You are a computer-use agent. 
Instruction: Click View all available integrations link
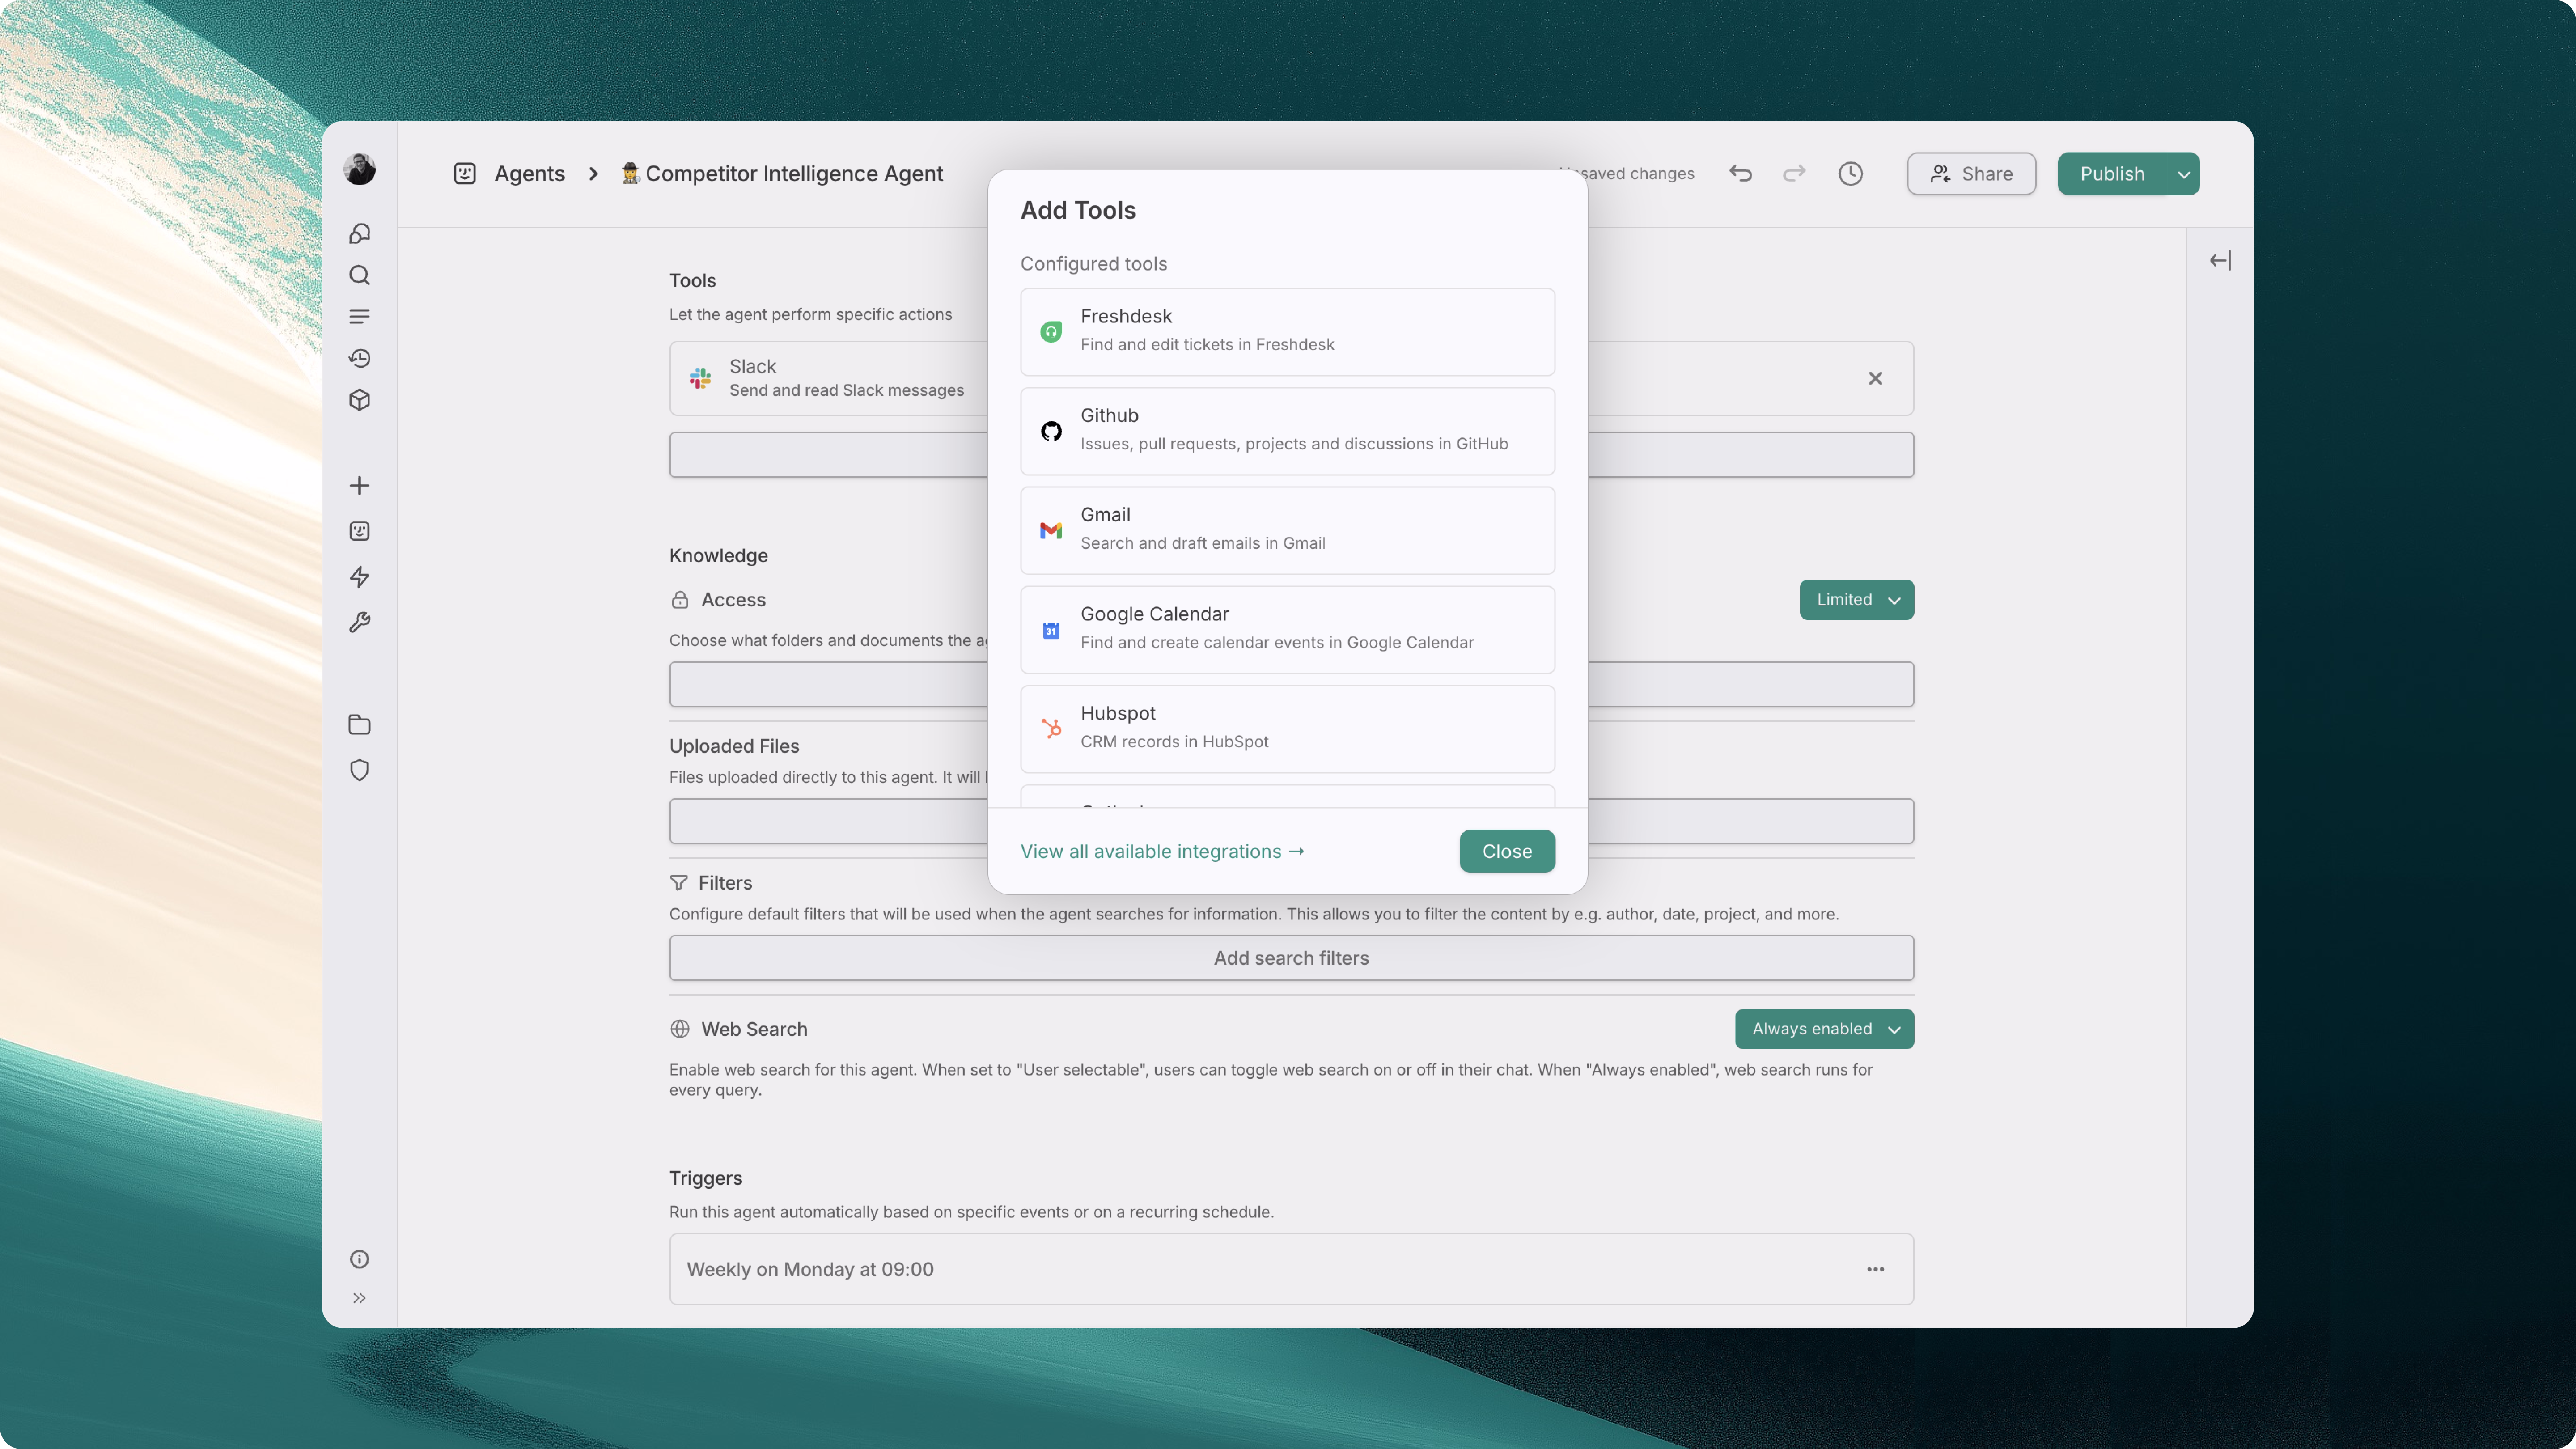click(x=1162, y=851)
